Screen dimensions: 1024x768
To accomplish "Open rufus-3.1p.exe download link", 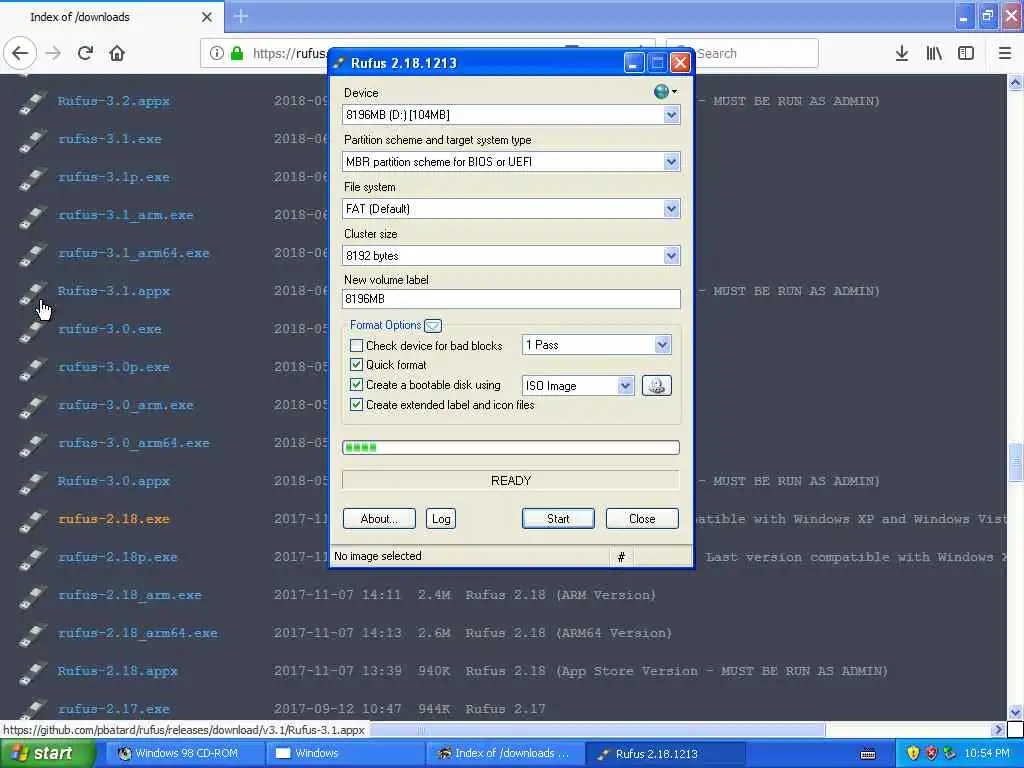I will (x=114, y=177).
